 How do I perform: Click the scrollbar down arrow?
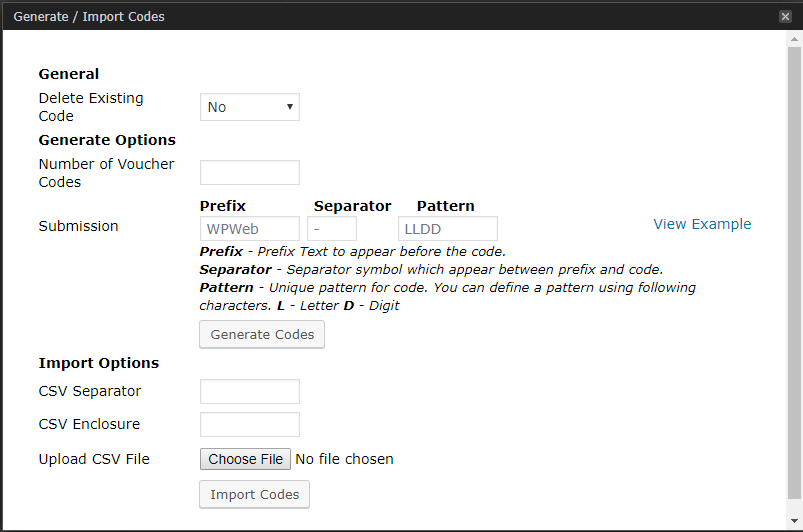click(794, 523)
